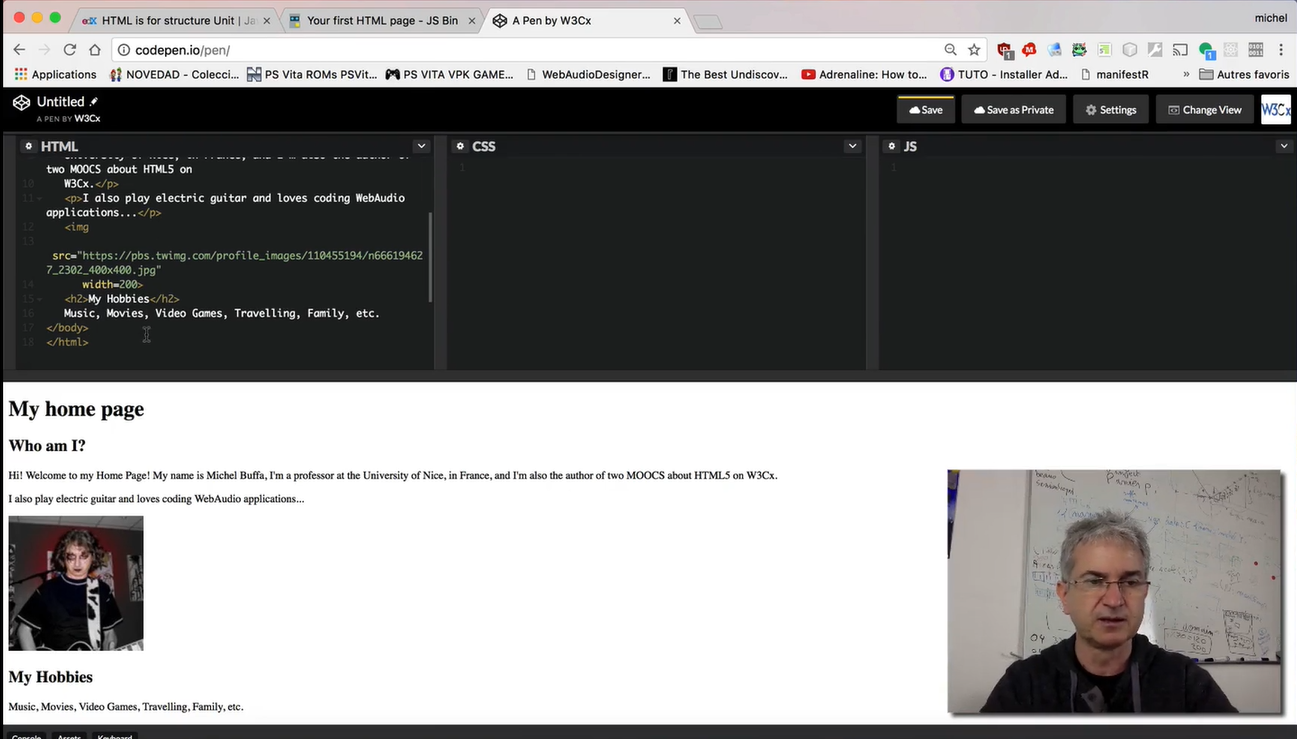Click the binary digits extension icon
The height and width of the screenshot is (739, 1297).
[x=1256, y=50]
